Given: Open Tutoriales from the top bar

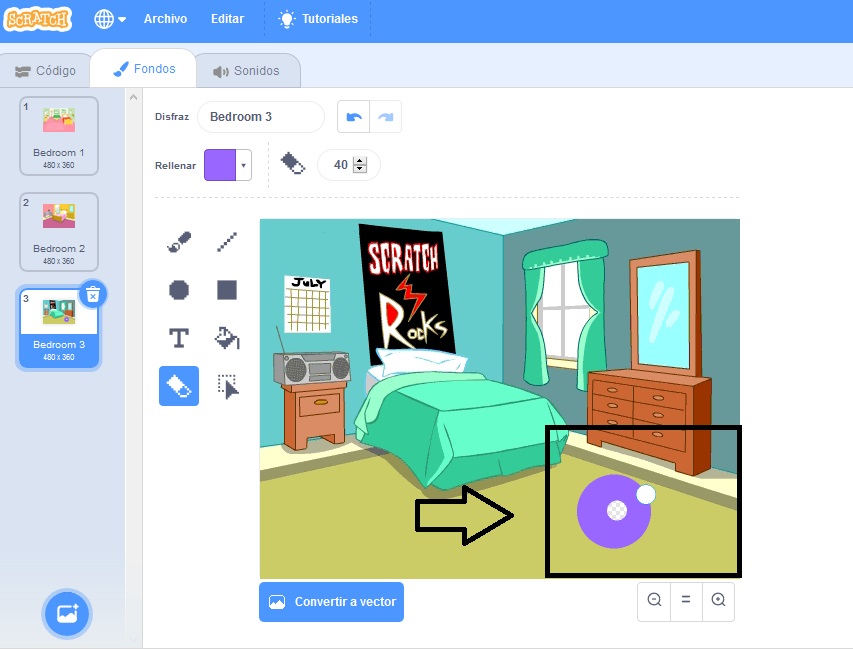Looking at the screenshot, I should (x=317, y=19).
